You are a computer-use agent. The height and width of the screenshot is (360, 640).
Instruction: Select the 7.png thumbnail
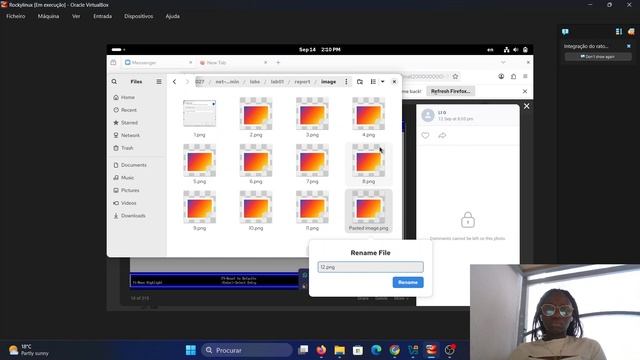(312, 160)
